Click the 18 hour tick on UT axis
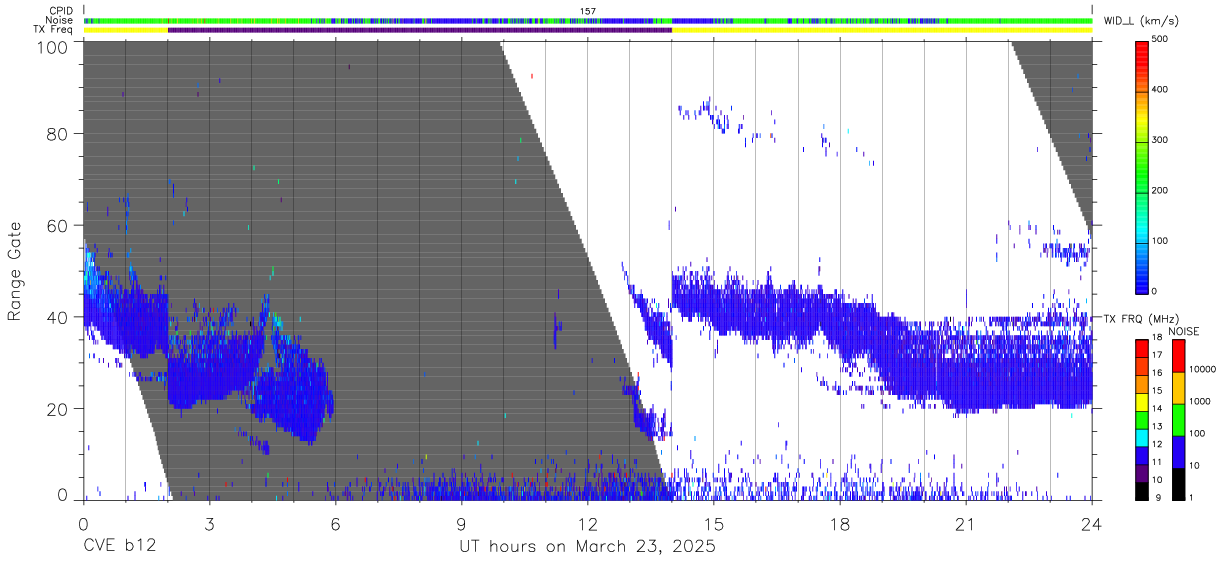Screen dimensions: 1228x567 tap(840, 524)
